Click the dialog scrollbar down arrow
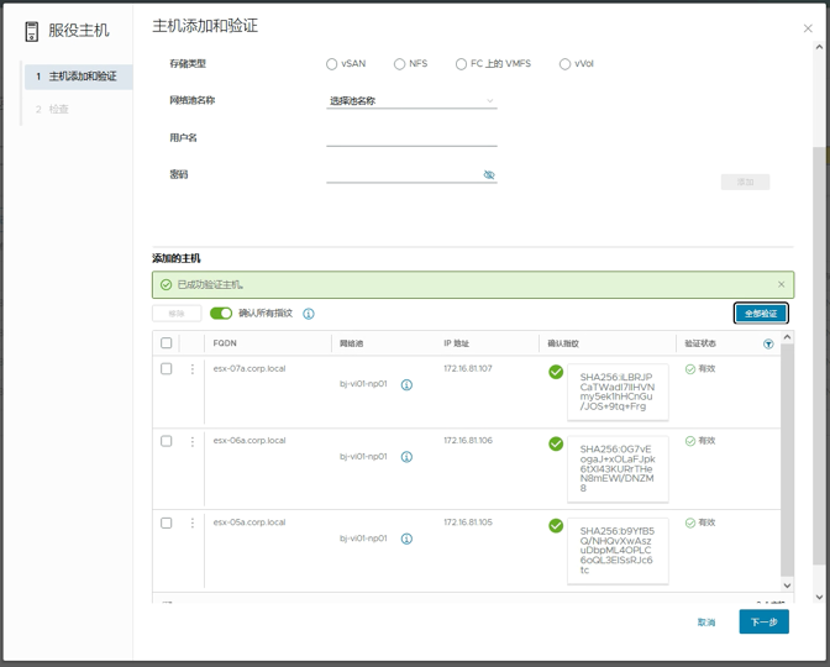 (x=819, y=597)
